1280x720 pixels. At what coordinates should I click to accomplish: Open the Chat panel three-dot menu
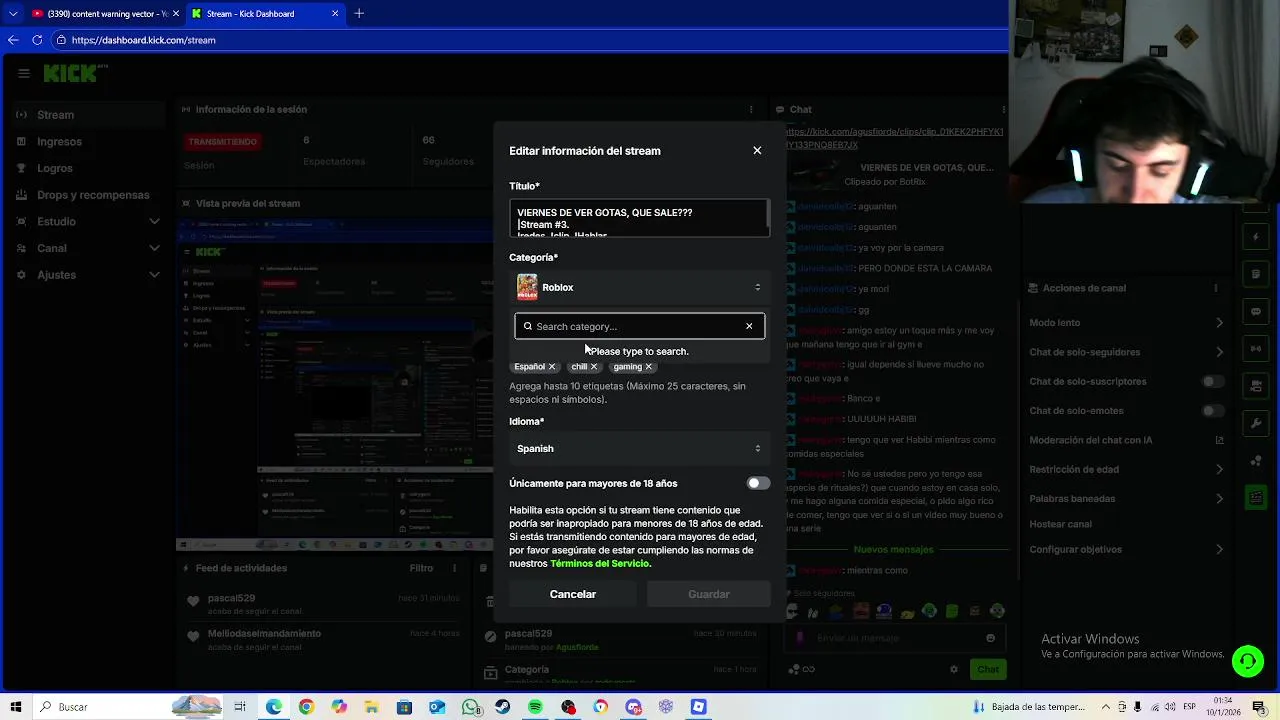click(1004, 109)
